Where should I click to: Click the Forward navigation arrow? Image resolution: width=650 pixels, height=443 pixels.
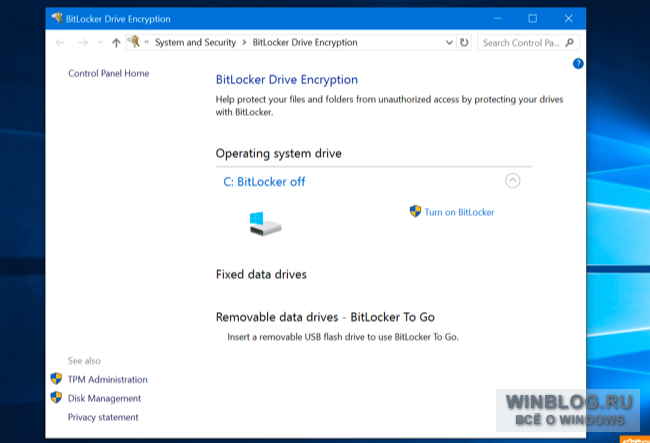[83, 43]
